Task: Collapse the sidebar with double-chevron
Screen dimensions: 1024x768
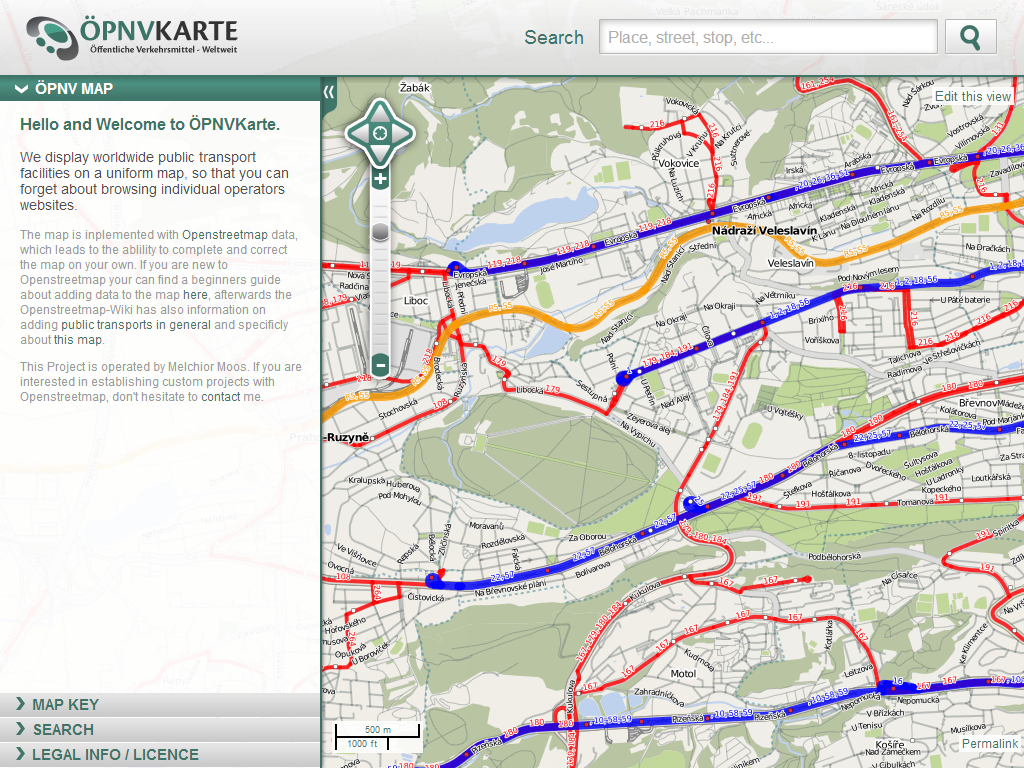Action: pyautogui.click(x=329, y=91)
